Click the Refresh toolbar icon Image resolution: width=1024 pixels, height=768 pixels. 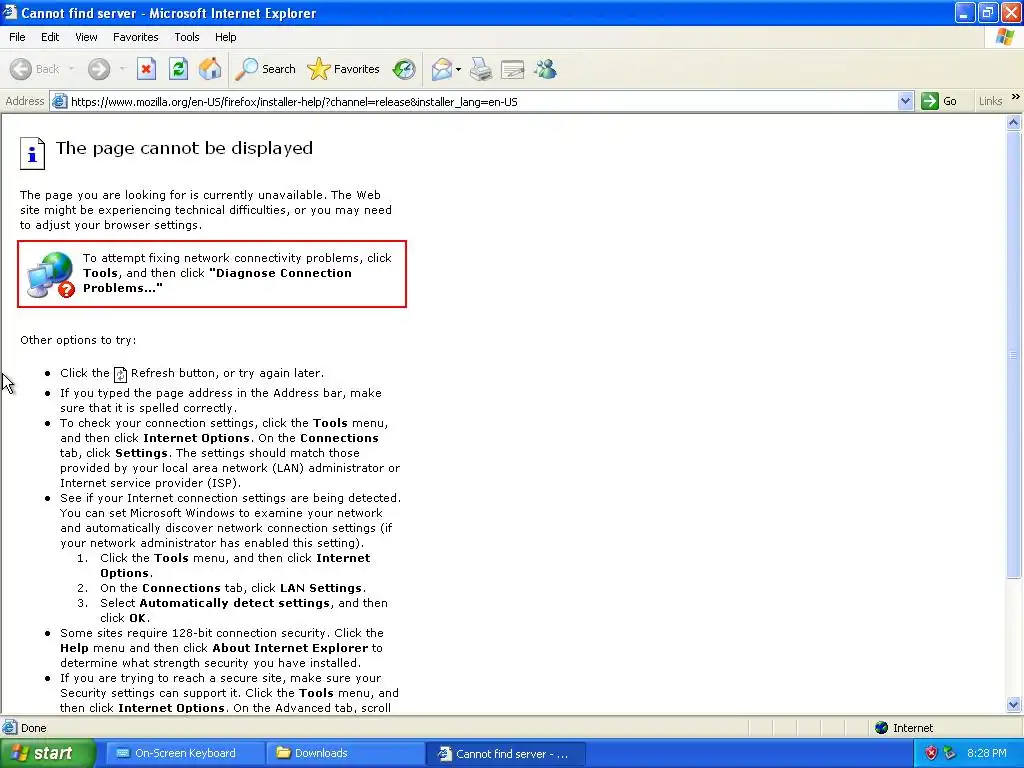point(178,69)
